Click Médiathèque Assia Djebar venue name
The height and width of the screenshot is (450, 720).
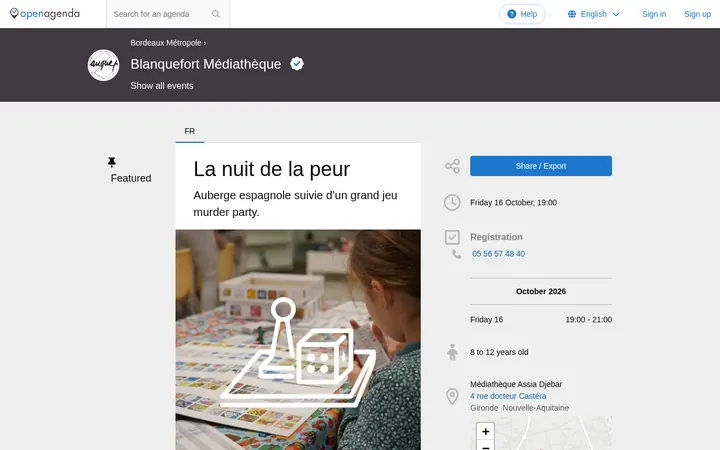pyautogui.click(x=516, y=384)
